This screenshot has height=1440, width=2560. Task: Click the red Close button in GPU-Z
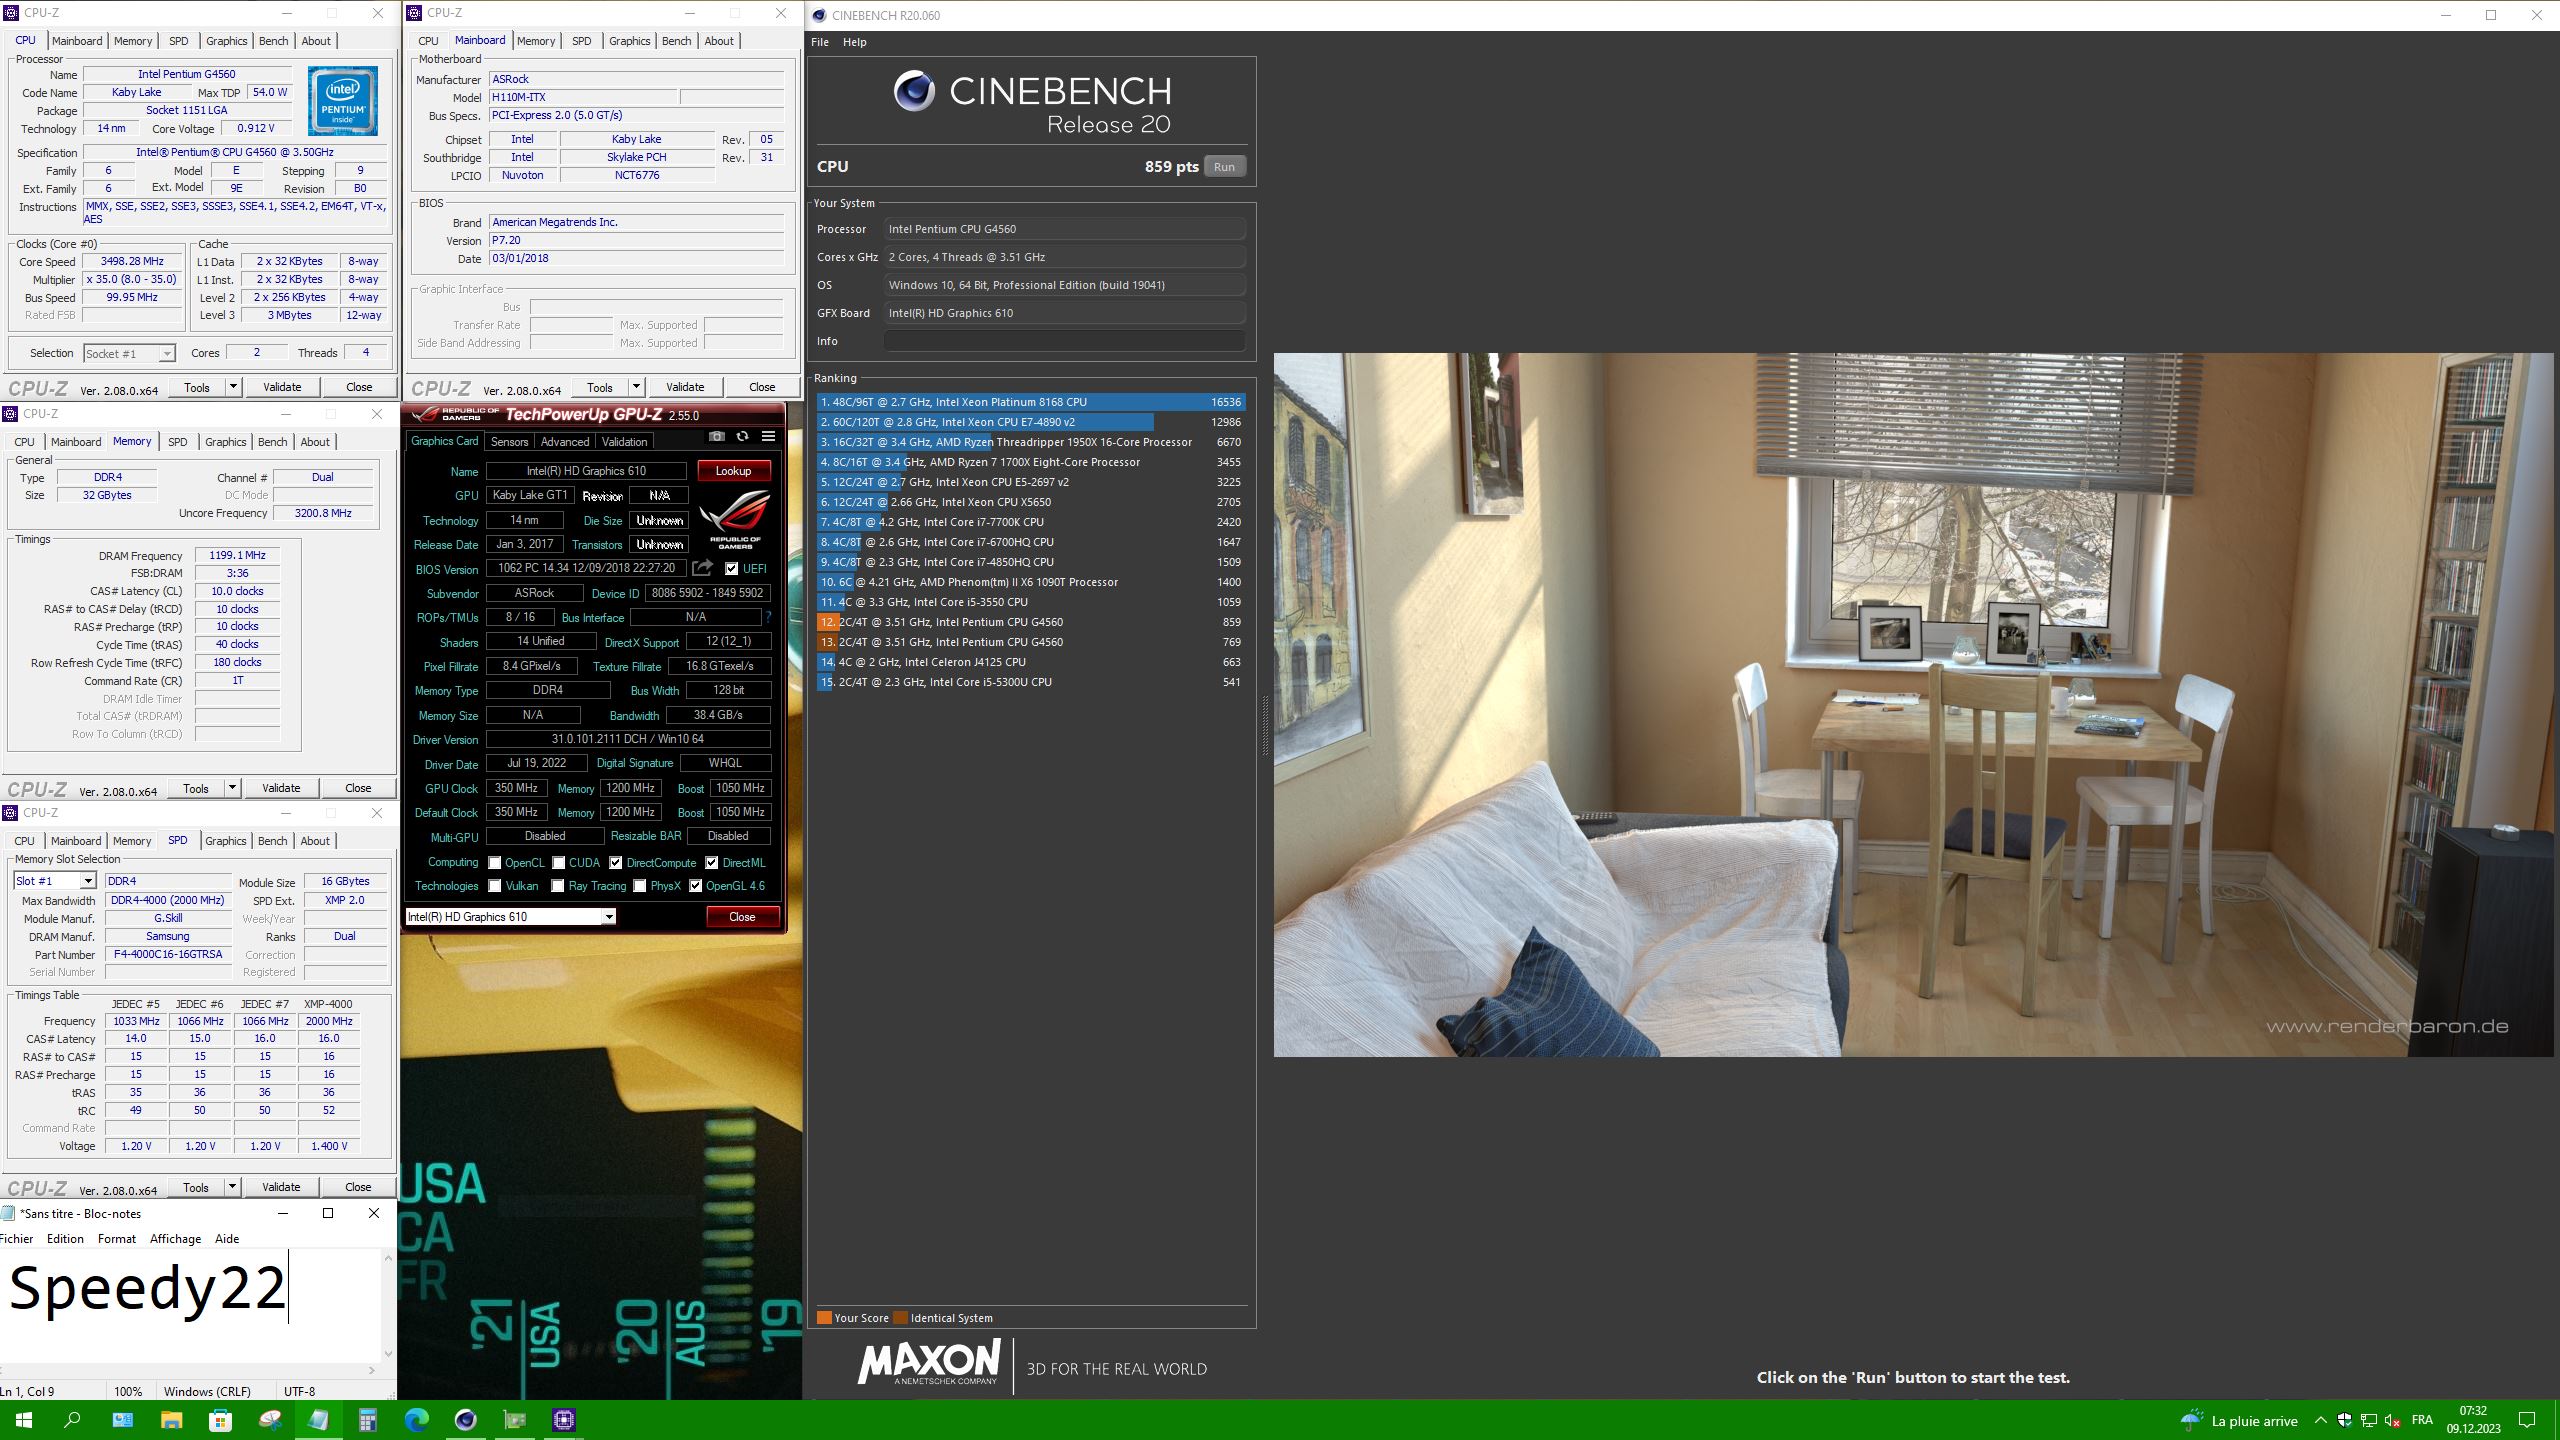click(742, 916)
